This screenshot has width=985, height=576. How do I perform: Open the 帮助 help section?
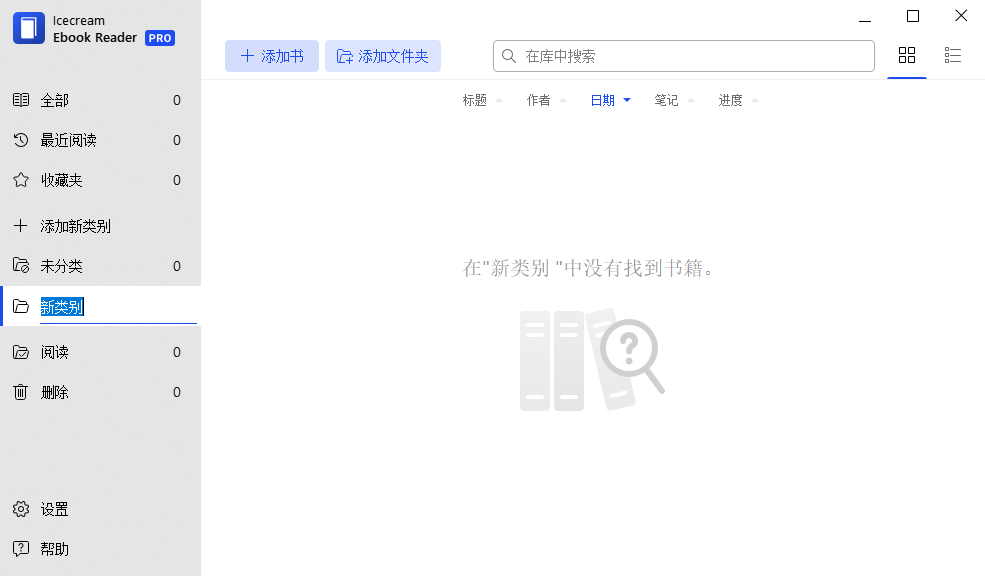tap(54, 548)
